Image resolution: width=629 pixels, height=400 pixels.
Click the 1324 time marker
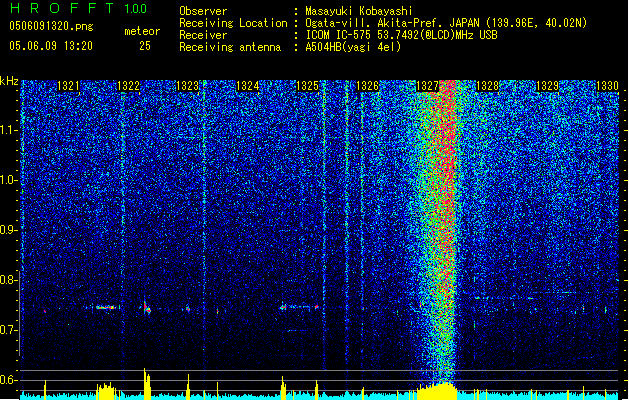click(248, 86)
